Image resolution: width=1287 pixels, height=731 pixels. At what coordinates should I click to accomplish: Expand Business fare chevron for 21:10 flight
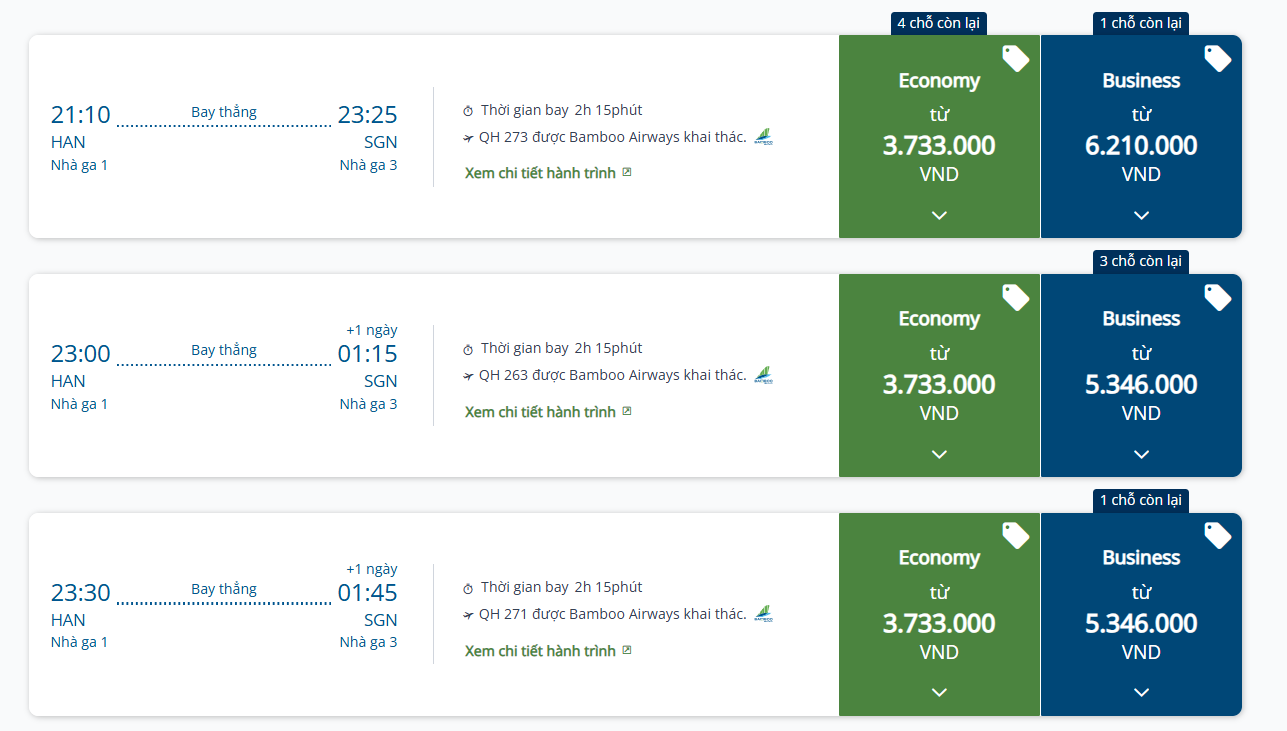(1141, 215)
